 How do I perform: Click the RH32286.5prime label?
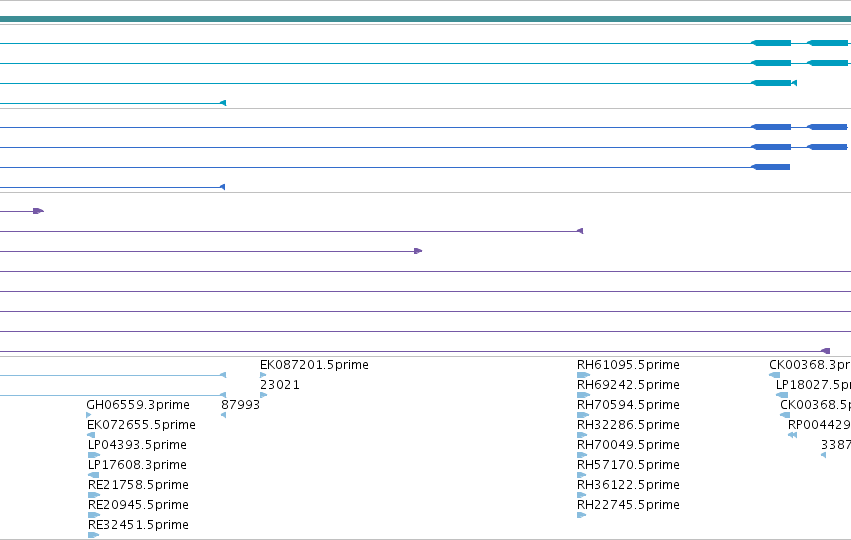628,425
